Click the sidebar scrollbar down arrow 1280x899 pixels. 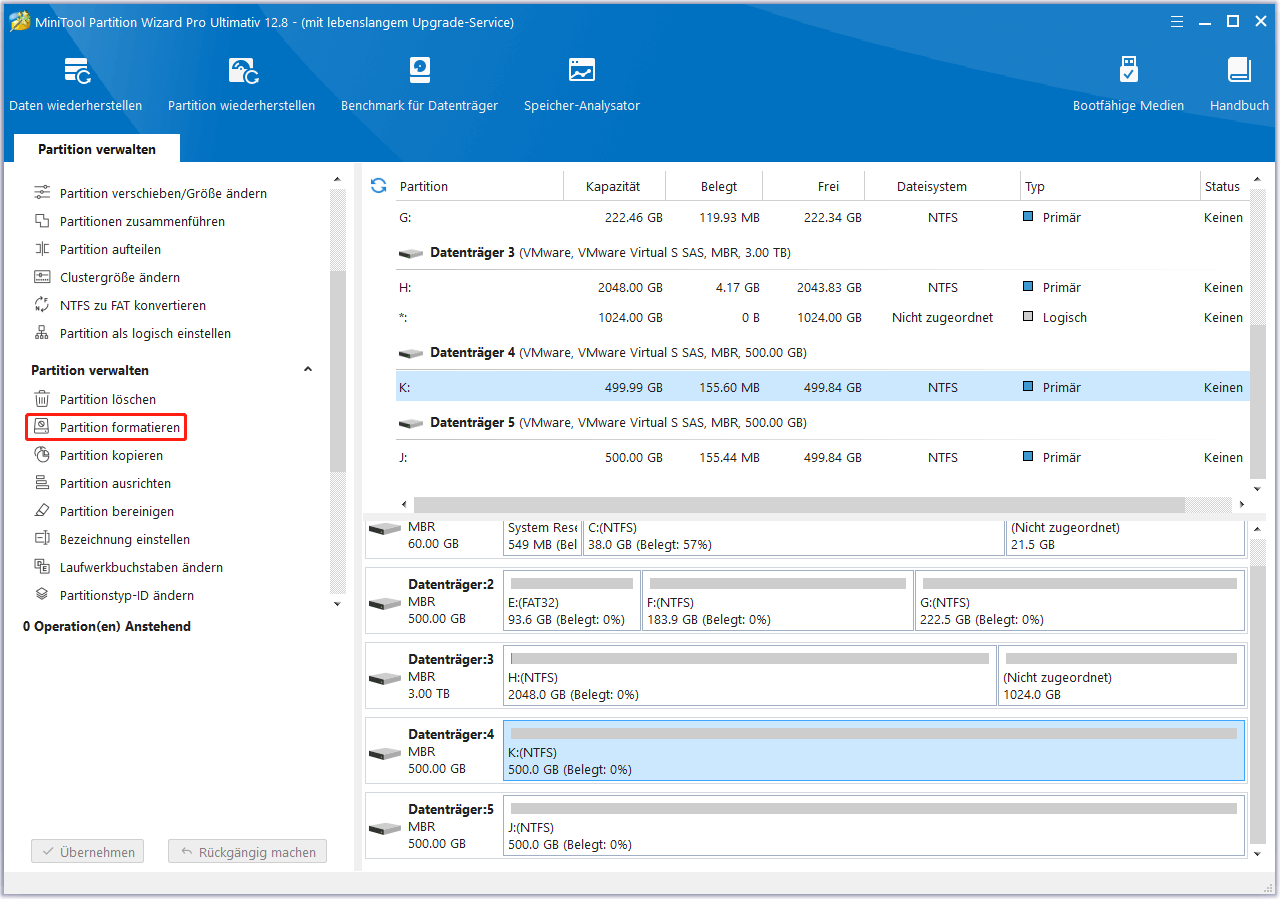click(337, 604)
